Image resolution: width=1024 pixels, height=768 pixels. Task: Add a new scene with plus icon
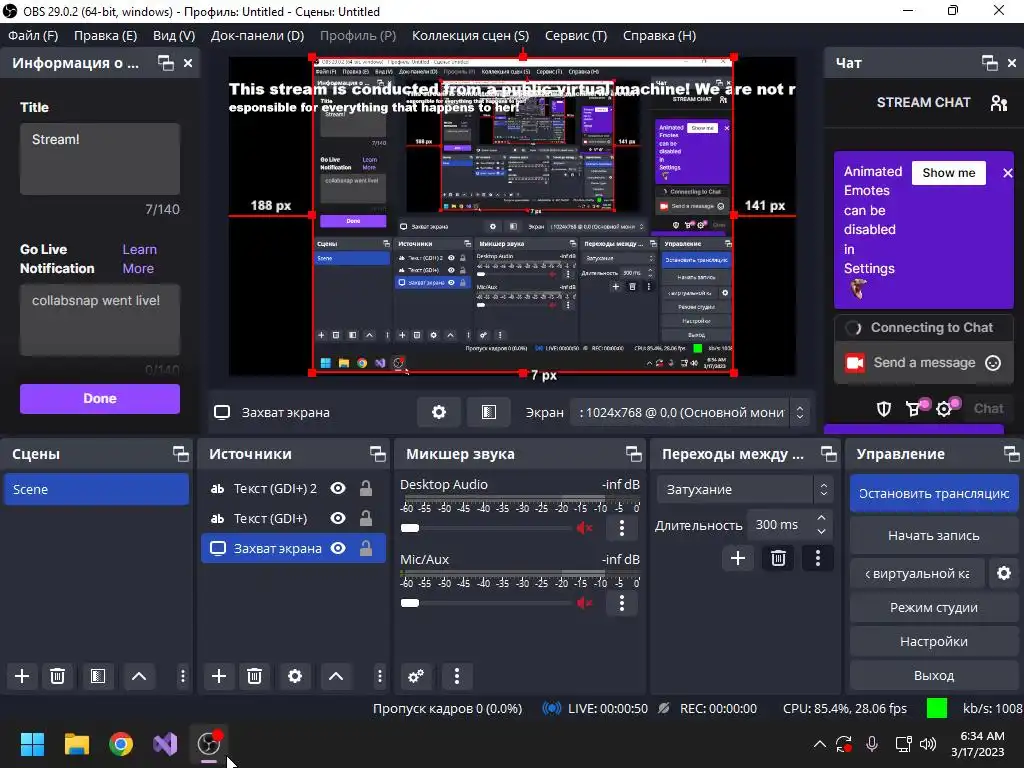[x=22, y=676]
